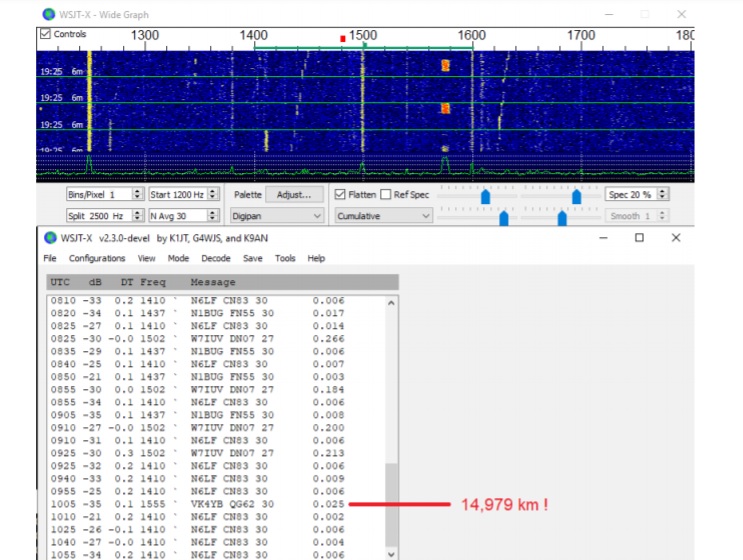
Task: Click the Start 1200 Hz spin box
Action: coord(183,194)
